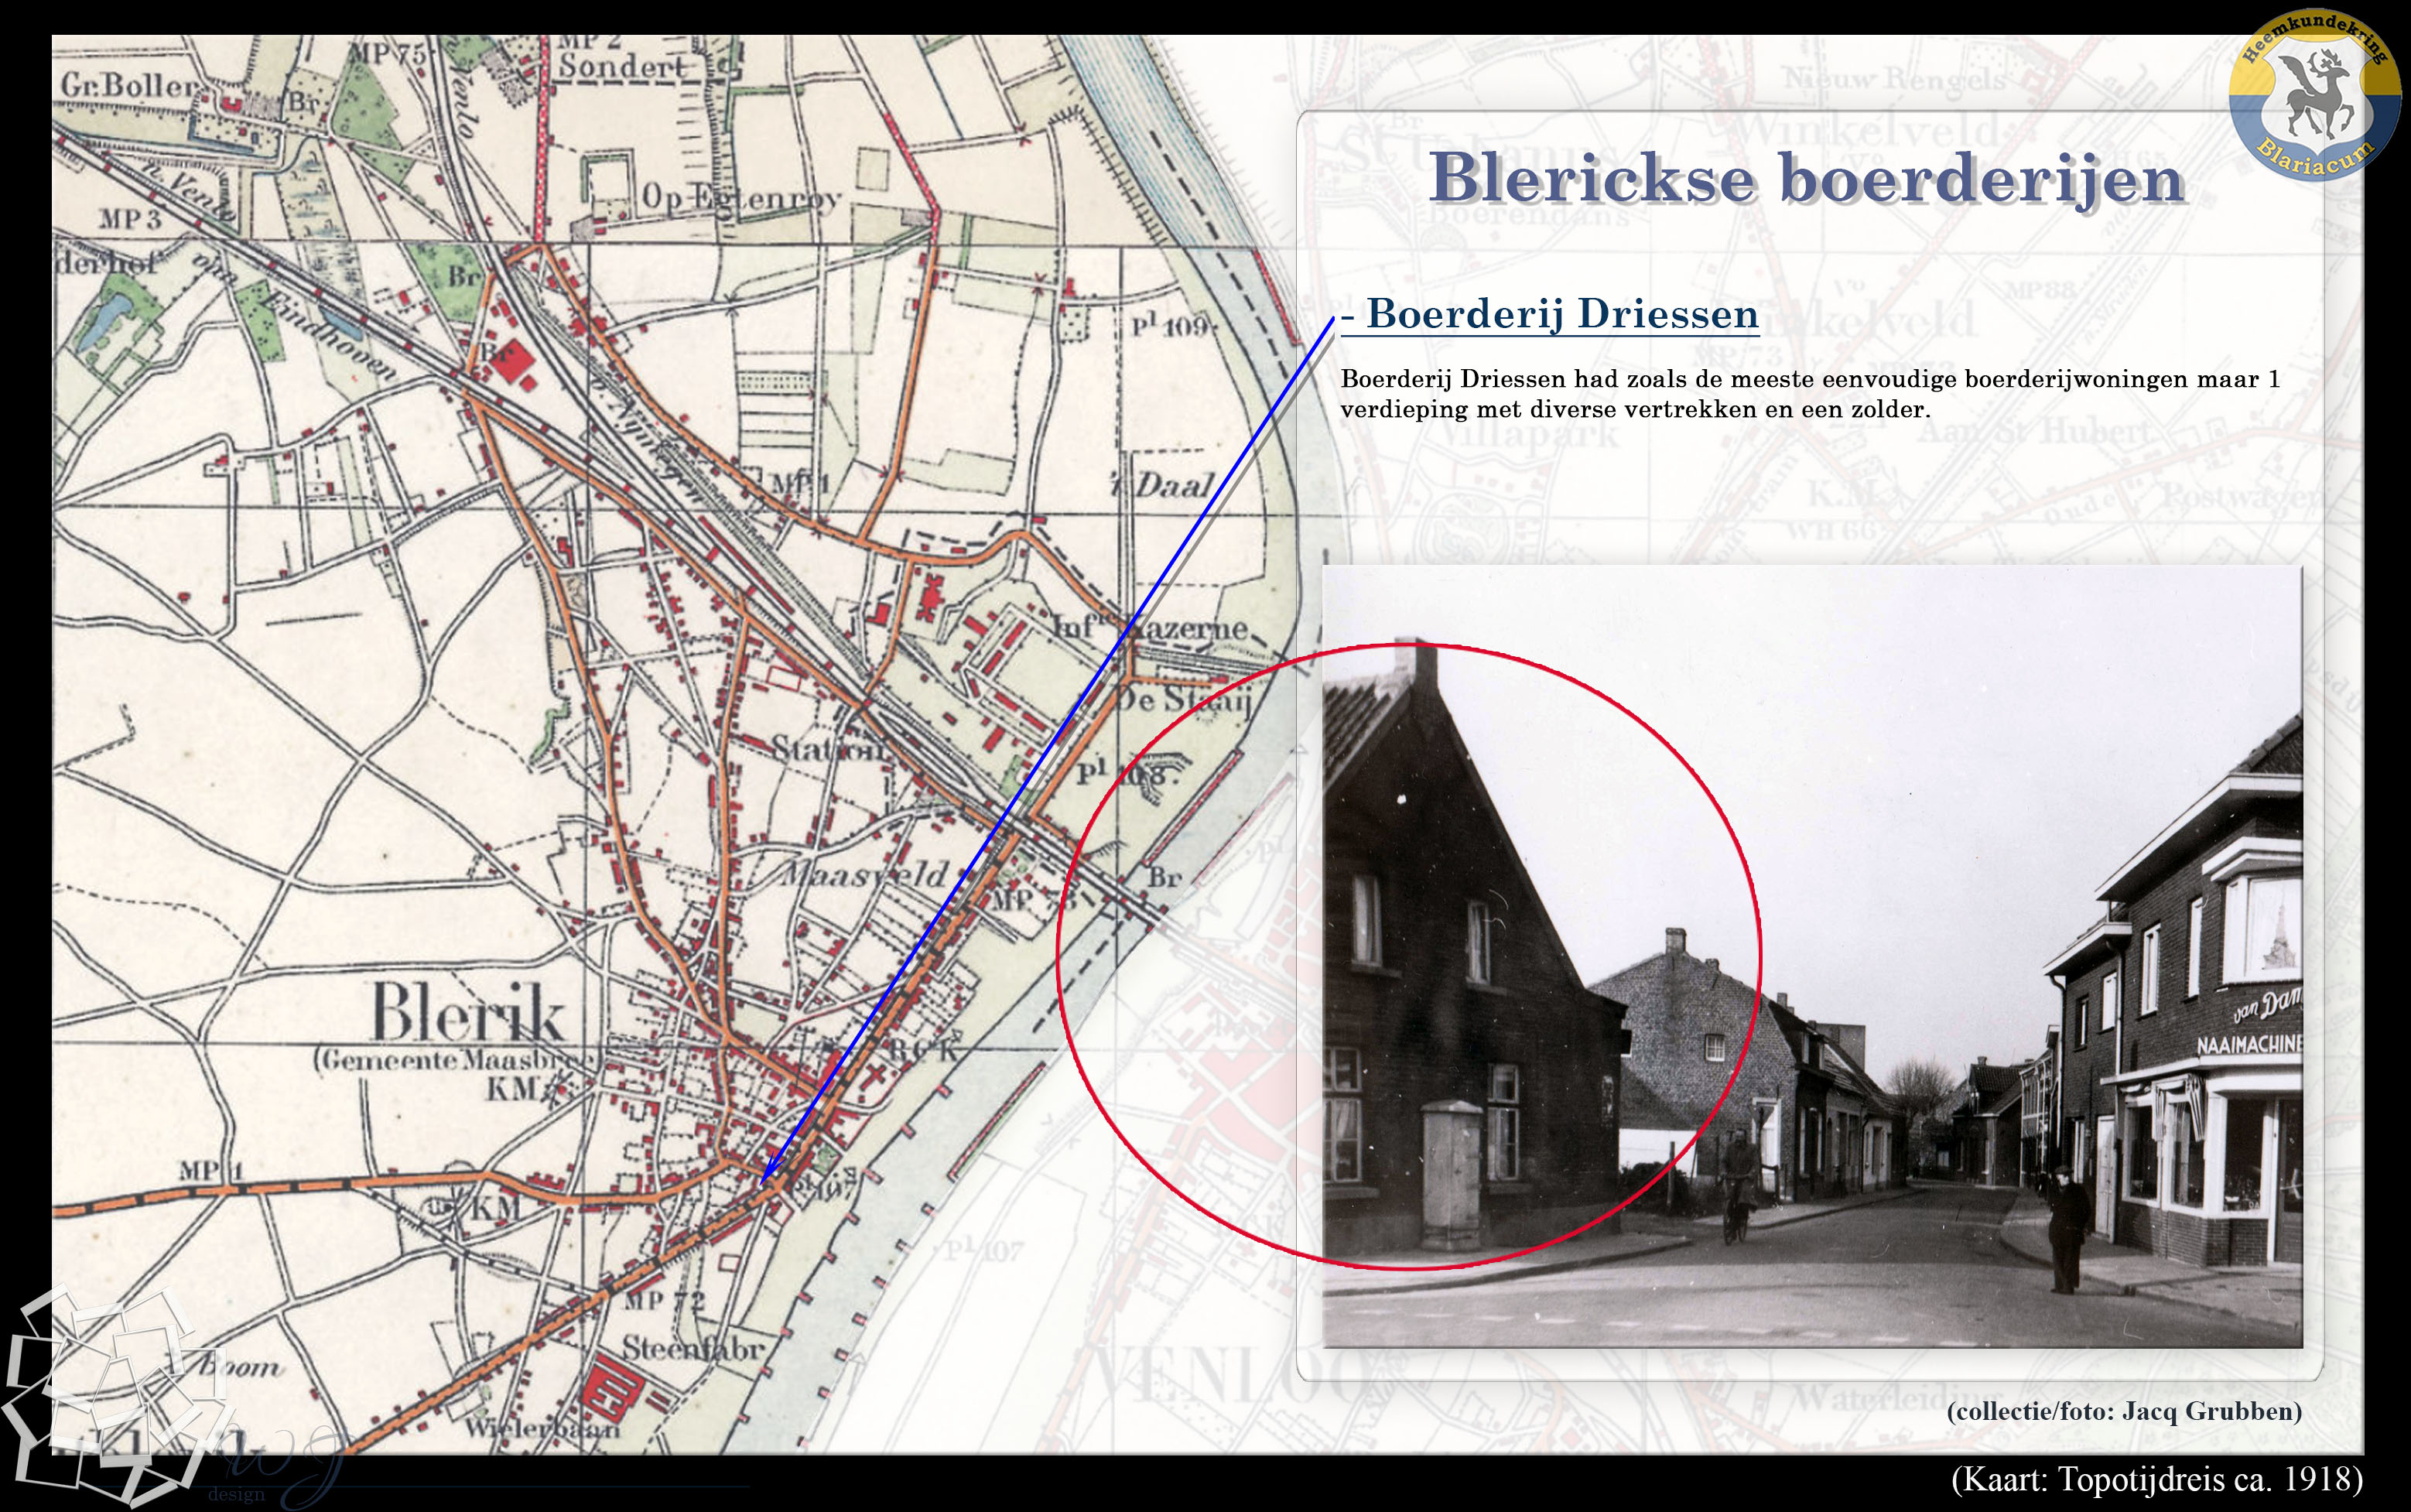The image size is (2411, 1512).
Task: Open the Boerderij Driessen heading link
Action: 1549,314
